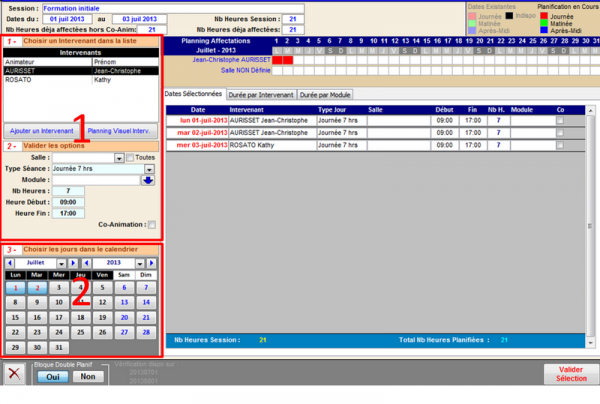Viewport: 600px width, 404px height.
Task: Enable the Toutes checkbox next to Salle
Action: [x=129, y=157]
